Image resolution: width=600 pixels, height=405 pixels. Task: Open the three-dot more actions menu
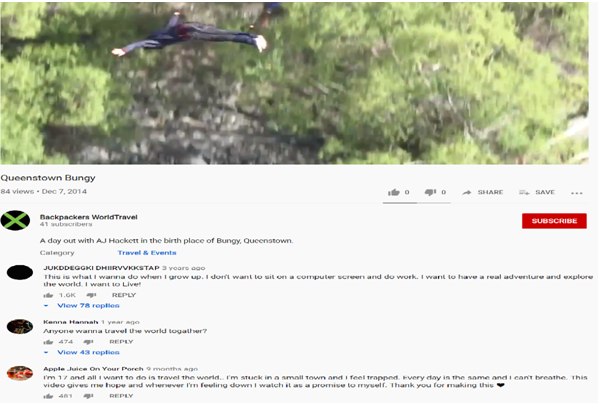coord(576,193)
